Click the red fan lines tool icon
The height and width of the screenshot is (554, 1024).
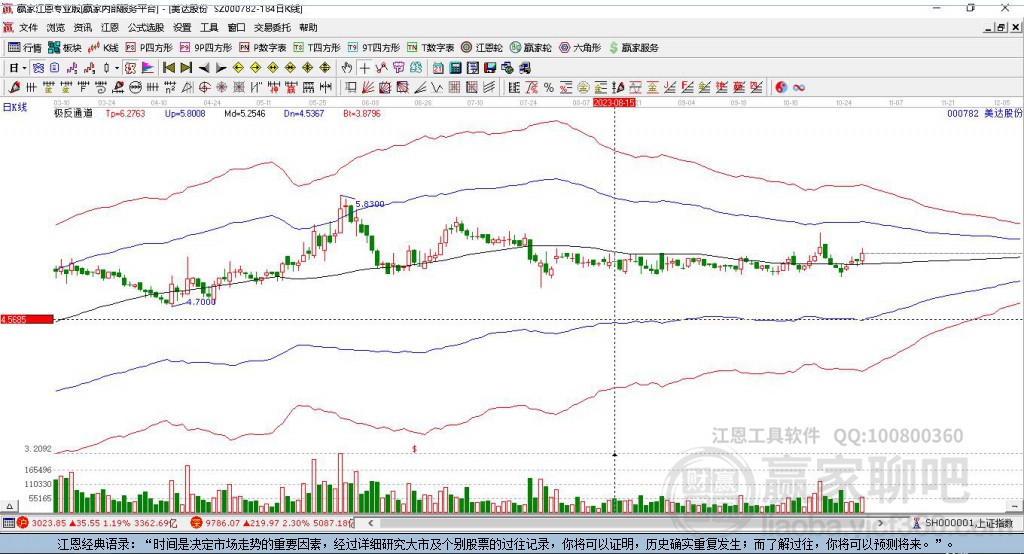[367, 87]
